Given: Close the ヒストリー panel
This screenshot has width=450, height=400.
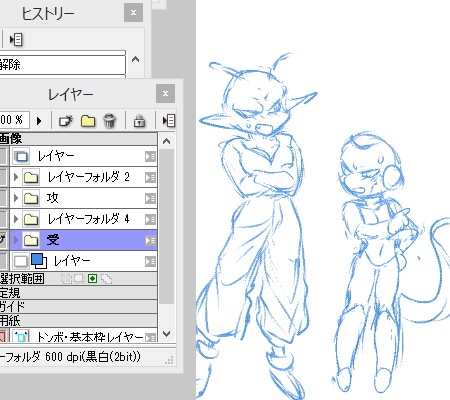Looking at the screenshot, I should pos(133,13).
